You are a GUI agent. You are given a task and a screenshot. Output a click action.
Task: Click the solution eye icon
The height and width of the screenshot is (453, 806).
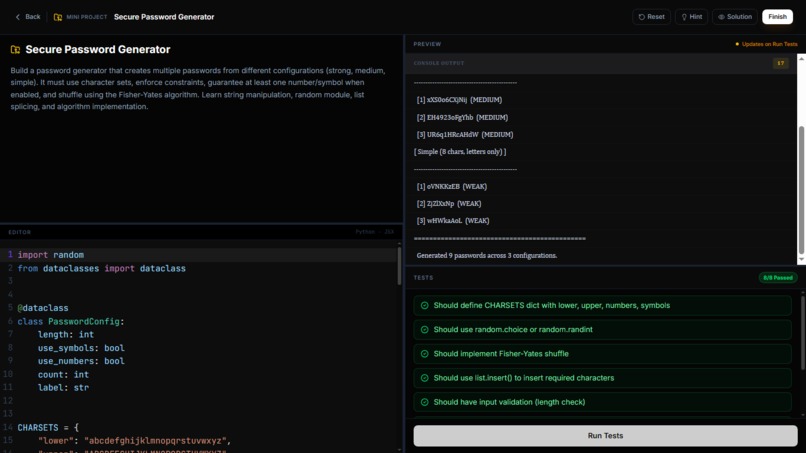pyautogui.click(x=721, y=17)
